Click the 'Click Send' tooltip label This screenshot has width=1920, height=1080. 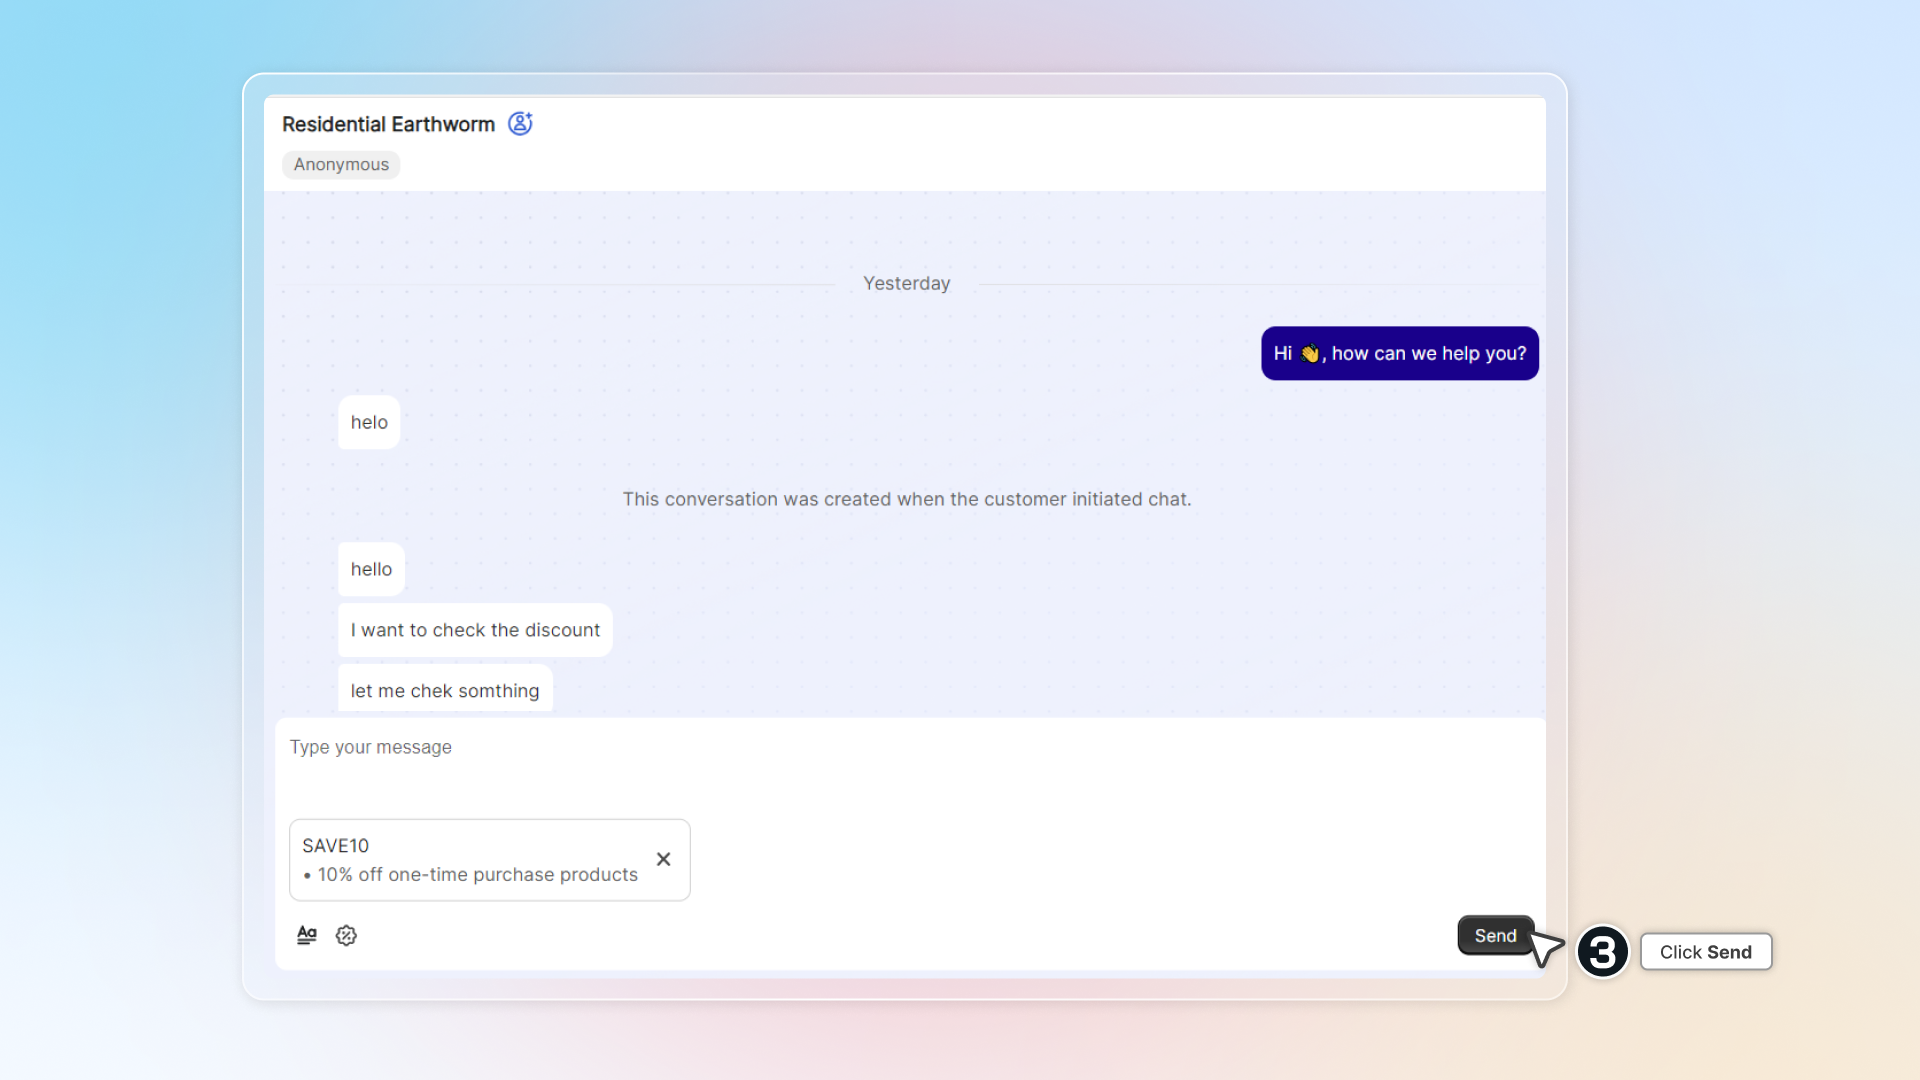[x=1705, y=952]
